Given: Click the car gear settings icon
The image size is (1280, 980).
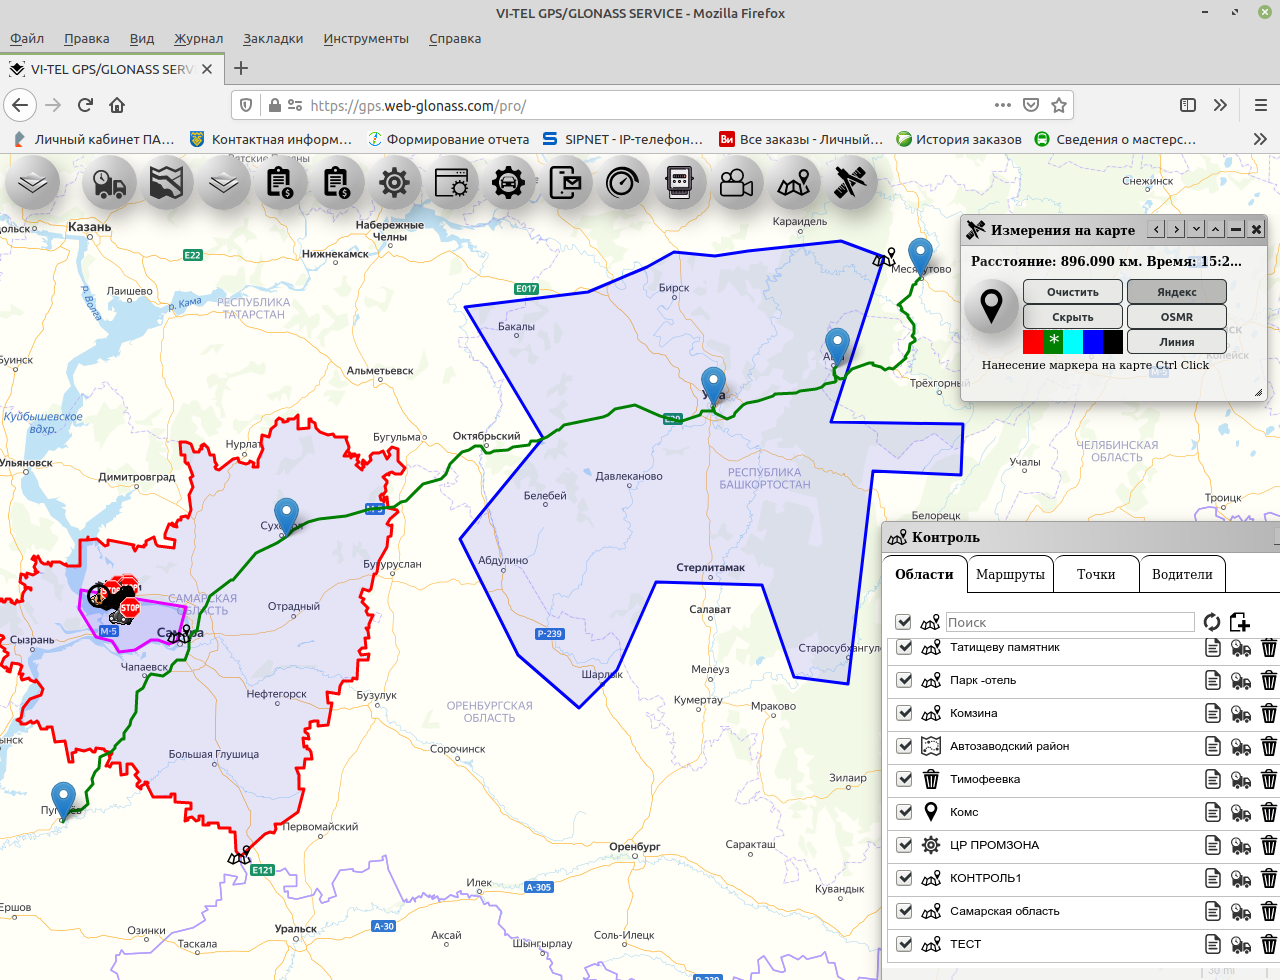Looking at the screenshot, I should [508, 184].
